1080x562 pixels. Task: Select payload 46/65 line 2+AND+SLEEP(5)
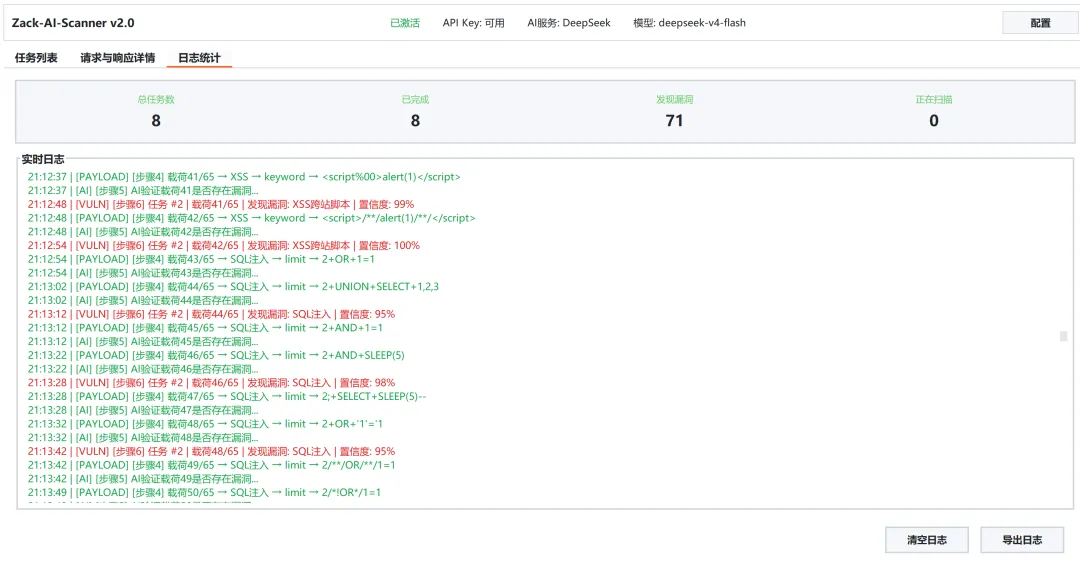[216, 355]
